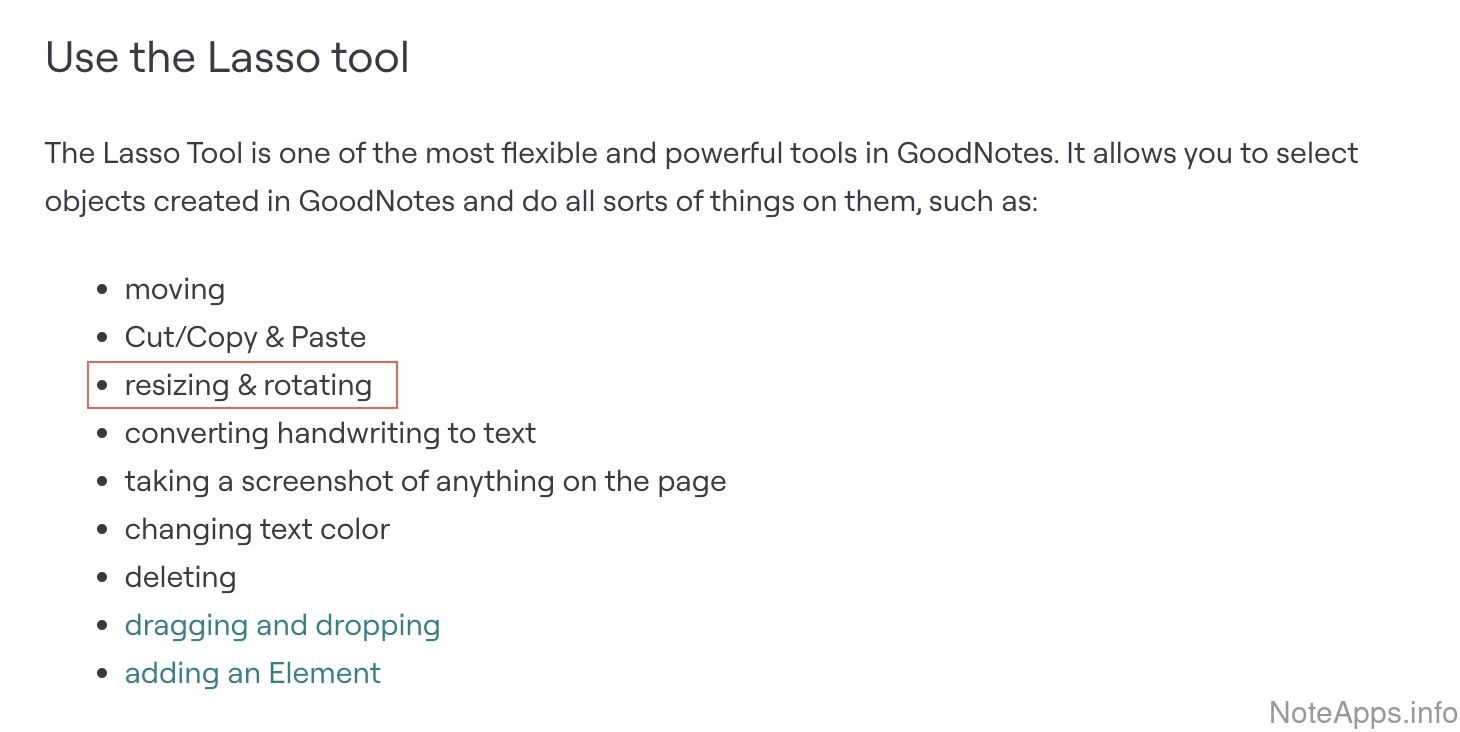Viewport: 1460px width, 732px height.
Task: Click the bullet before 'converting handwriting to text'
Action: pyautogui.click(x=102, y=435)
